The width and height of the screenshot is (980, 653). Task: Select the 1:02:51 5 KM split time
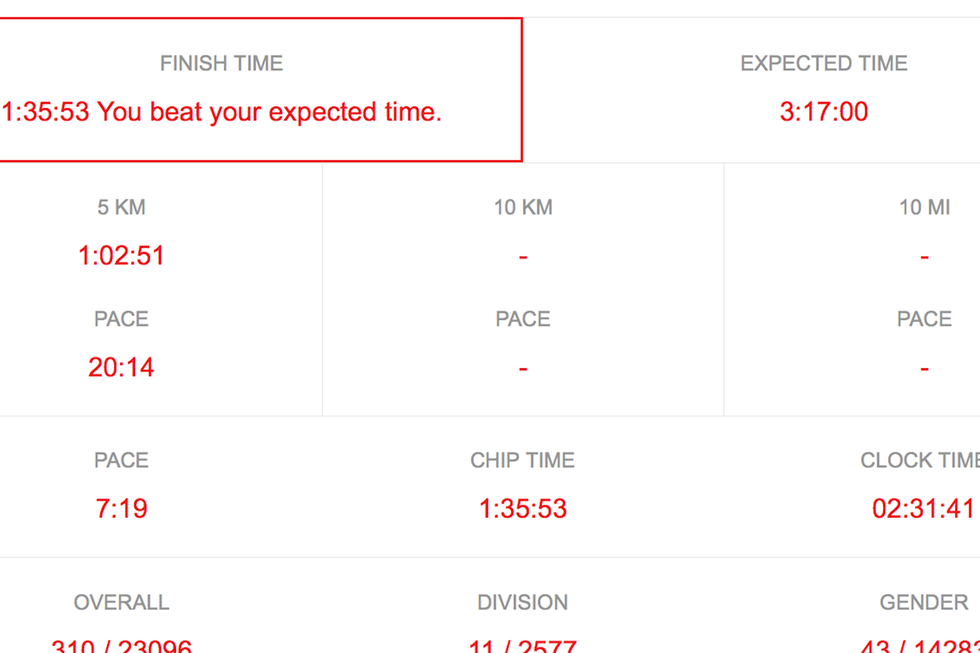click(121, 256)
